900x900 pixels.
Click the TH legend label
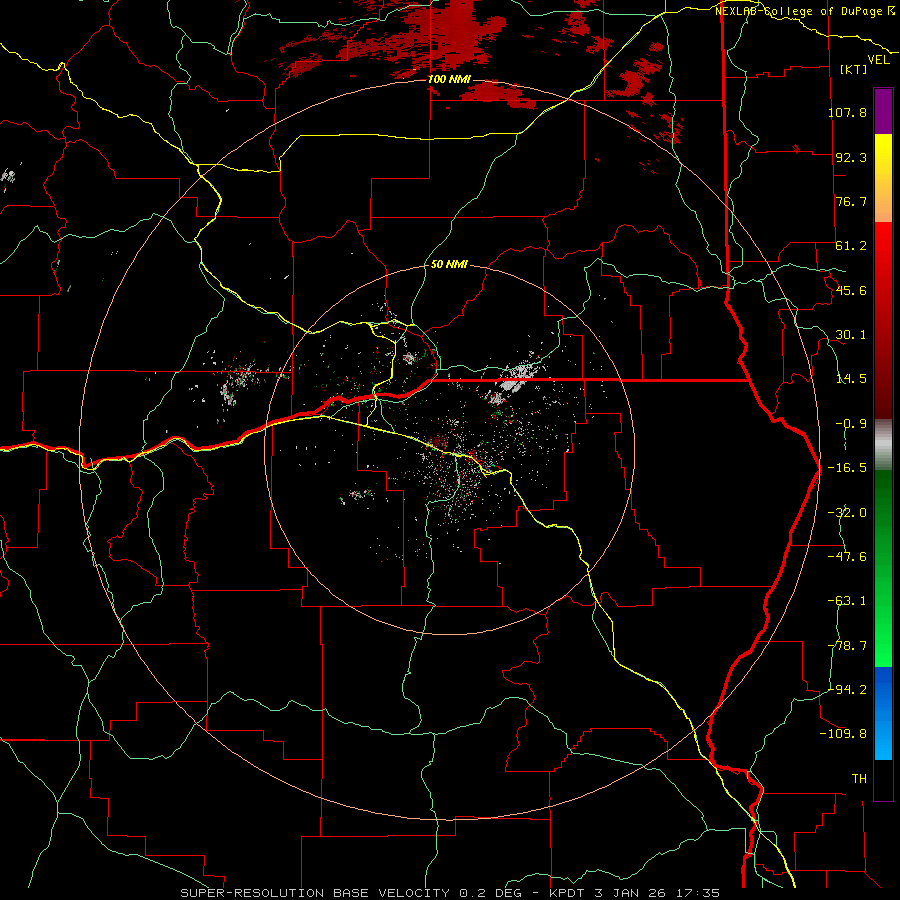859,779
